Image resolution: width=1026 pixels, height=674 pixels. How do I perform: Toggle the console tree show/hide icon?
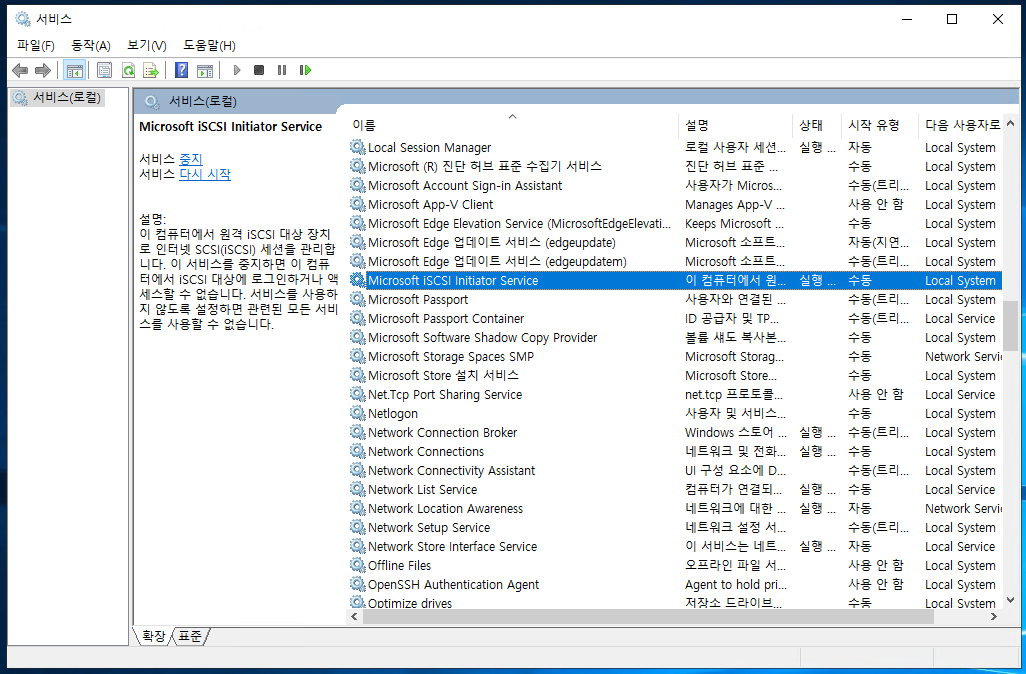click(x=75, y=70)
